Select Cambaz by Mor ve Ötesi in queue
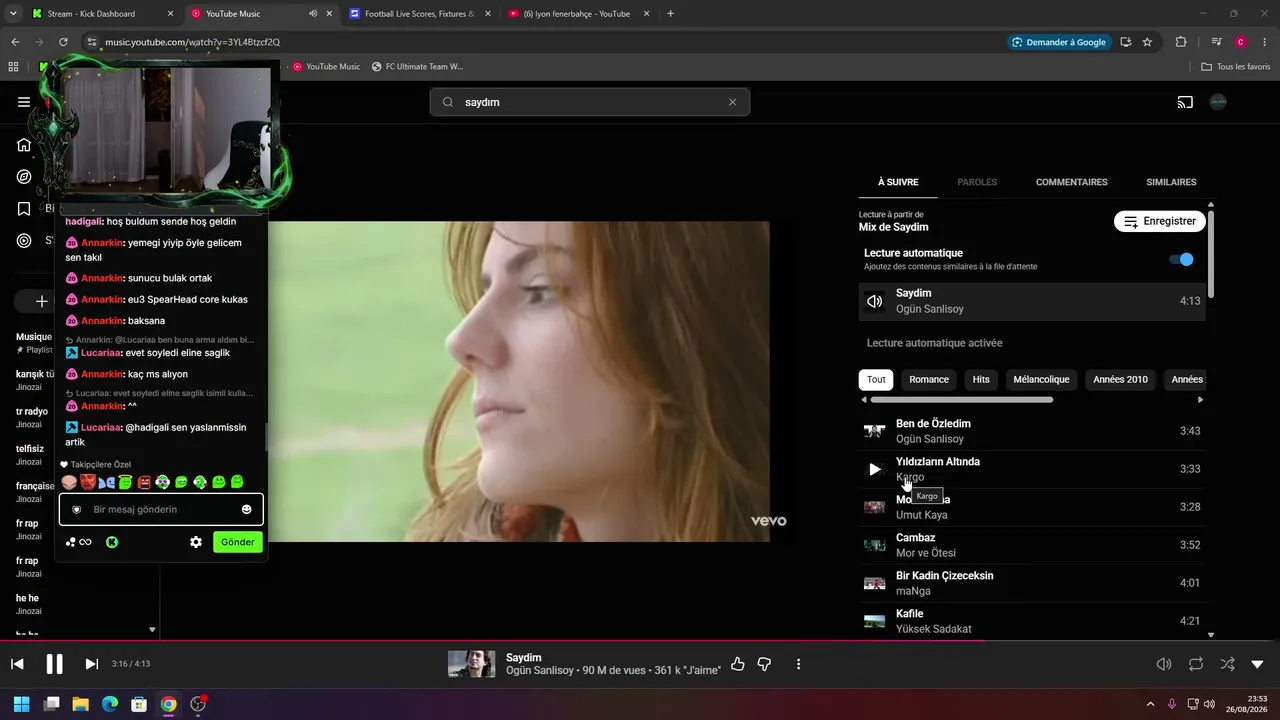The image size is (1280, 720). [x=1032, y=545]
